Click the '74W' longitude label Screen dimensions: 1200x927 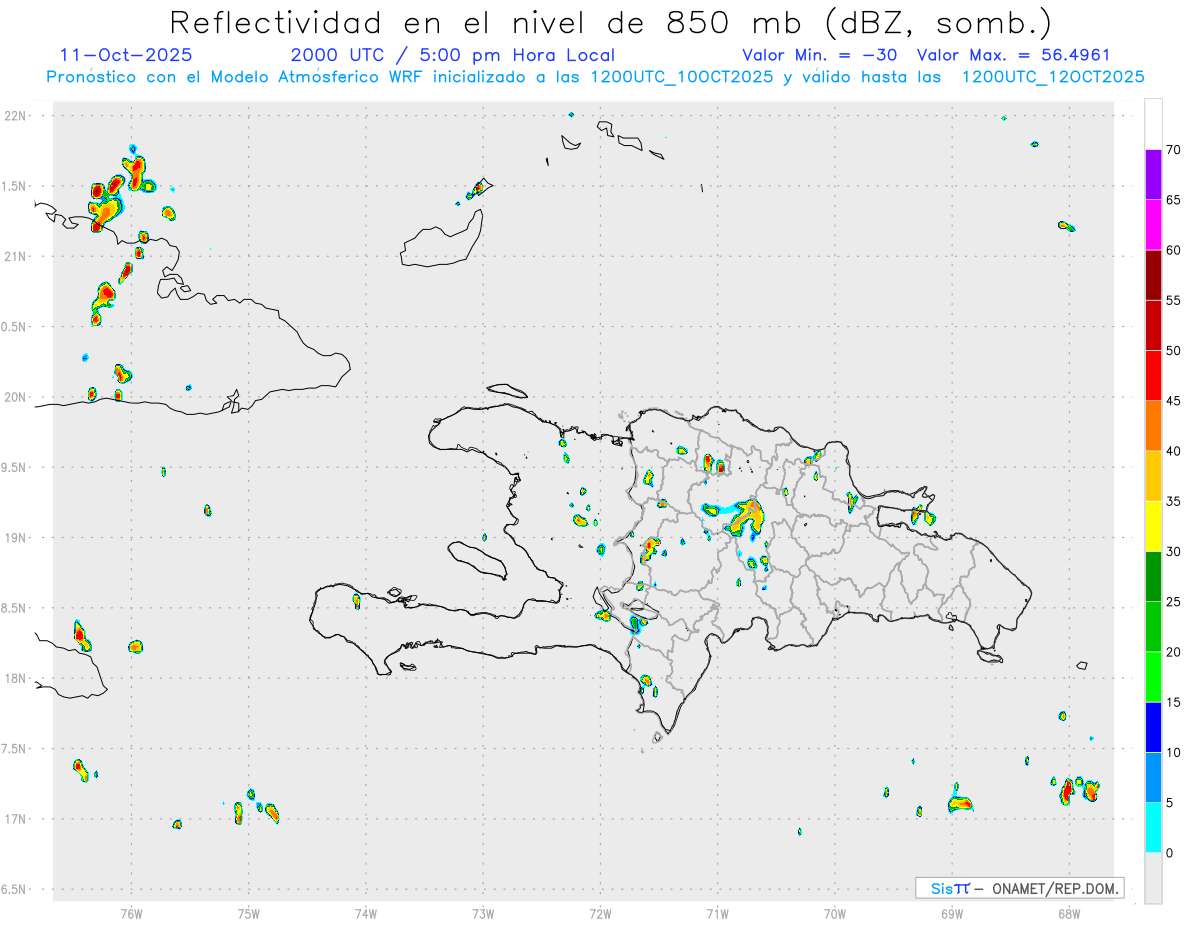(x=366, y=914)
